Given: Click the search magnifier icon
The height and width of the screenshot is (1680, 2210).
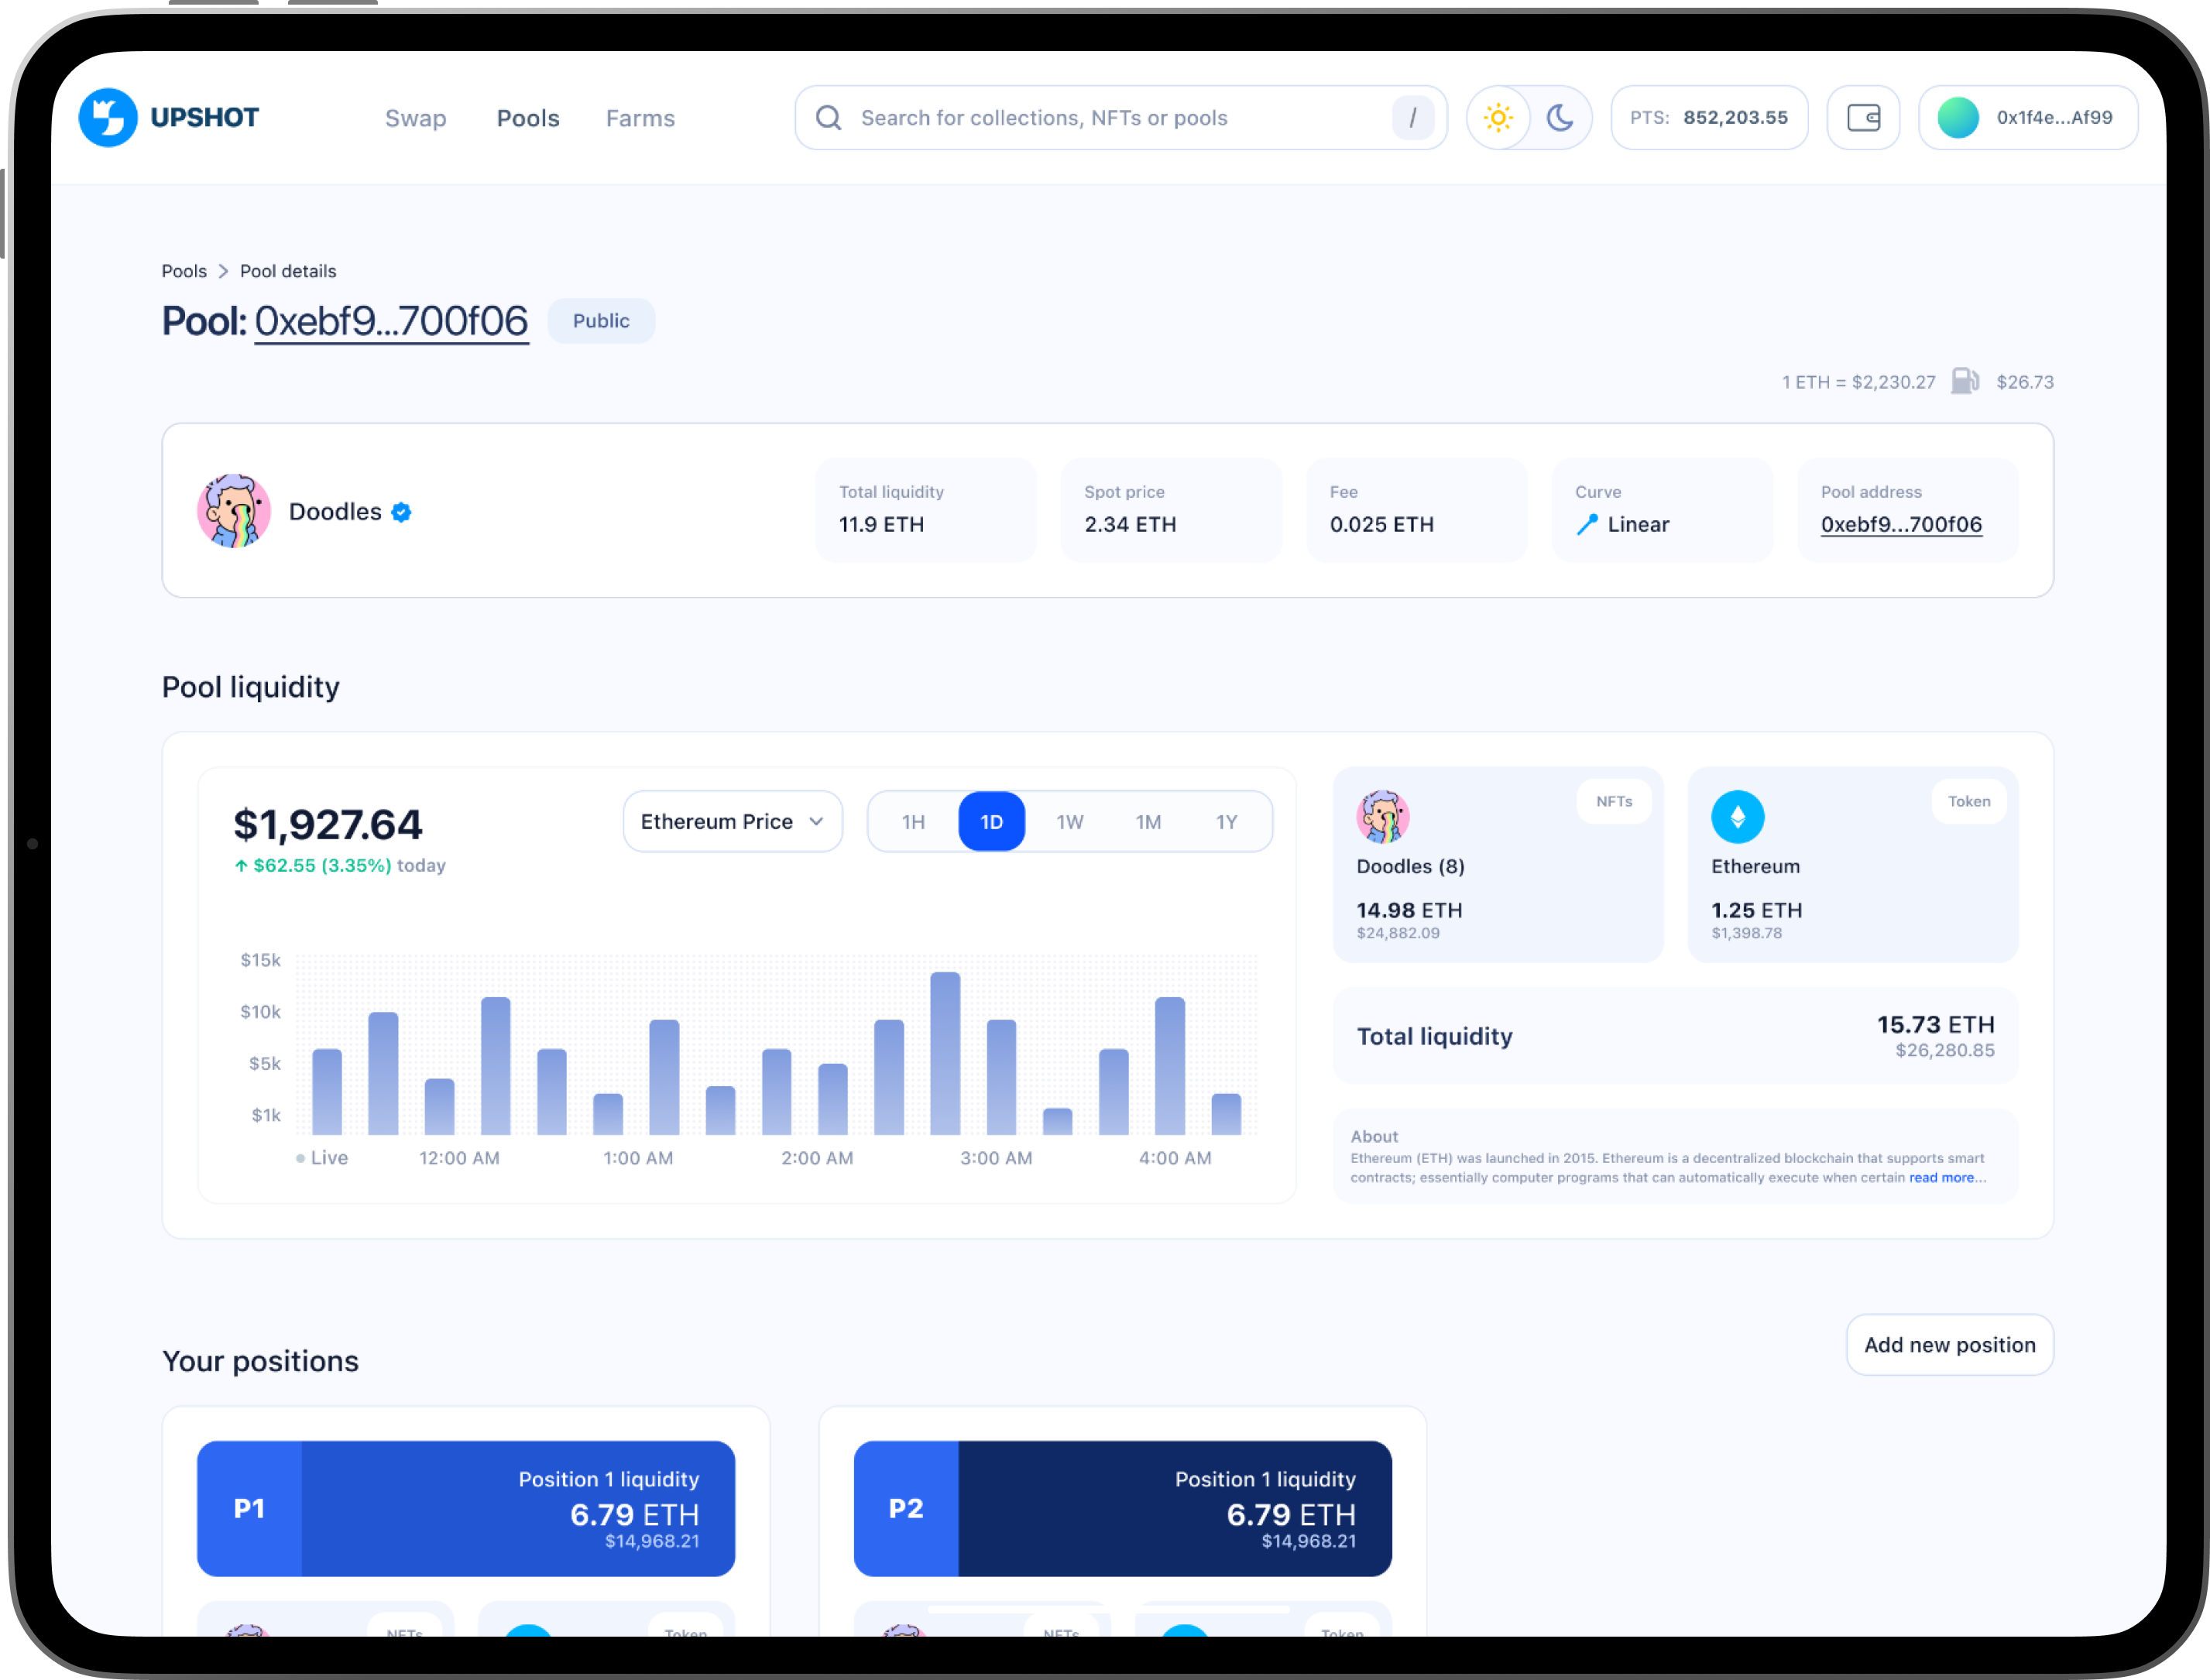Looking at the screenshot, I should tap(828, 118).
